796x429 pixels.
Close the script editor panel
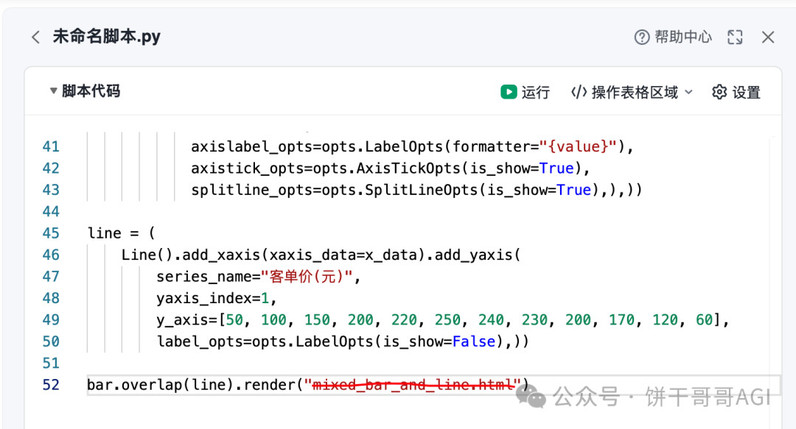[x=768, y=37]
